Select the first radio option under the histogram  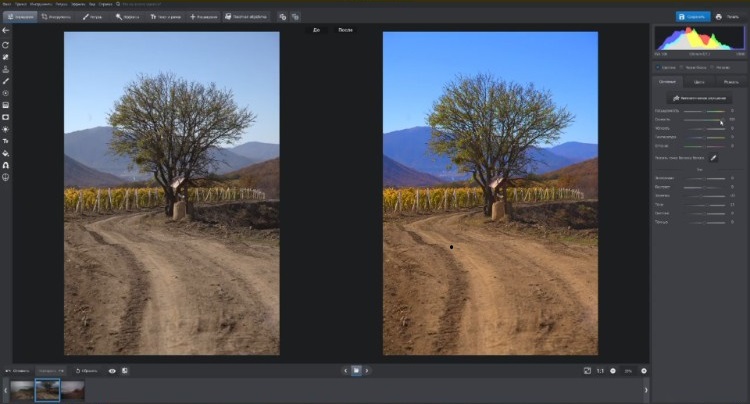[661, 67]
